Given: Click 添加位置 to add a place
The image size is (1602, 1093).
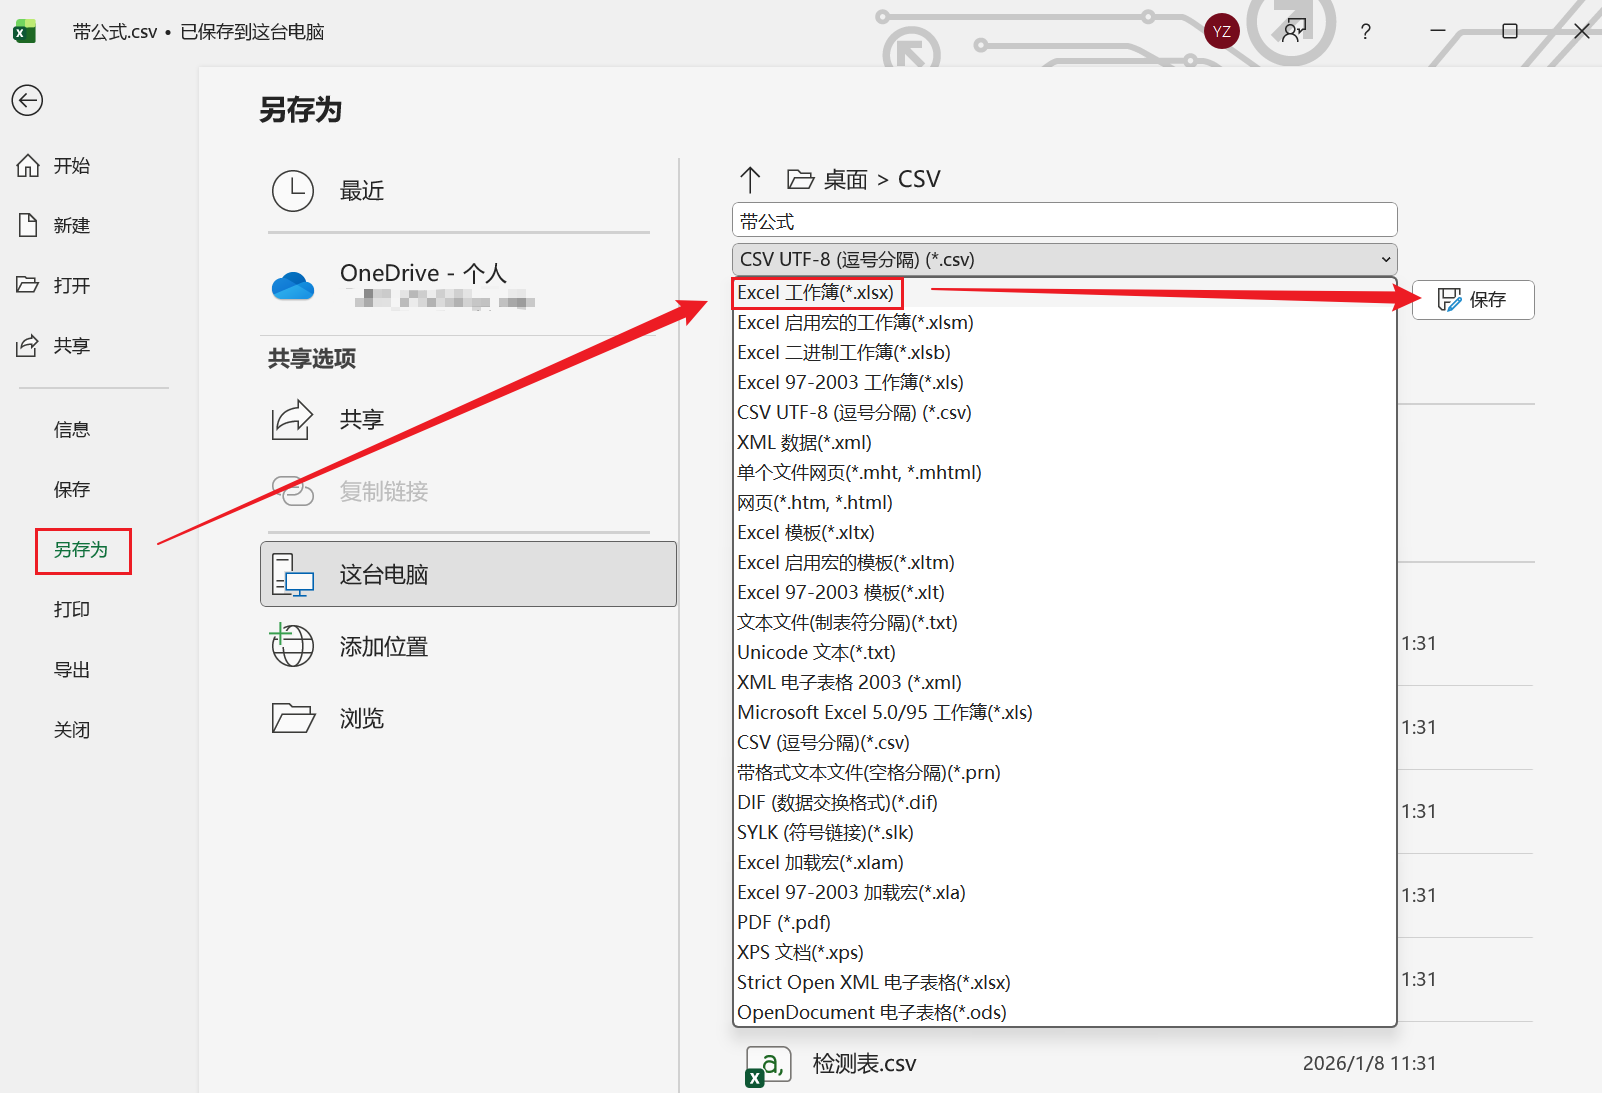Looking at the screenshot, I should coord(383,646).
